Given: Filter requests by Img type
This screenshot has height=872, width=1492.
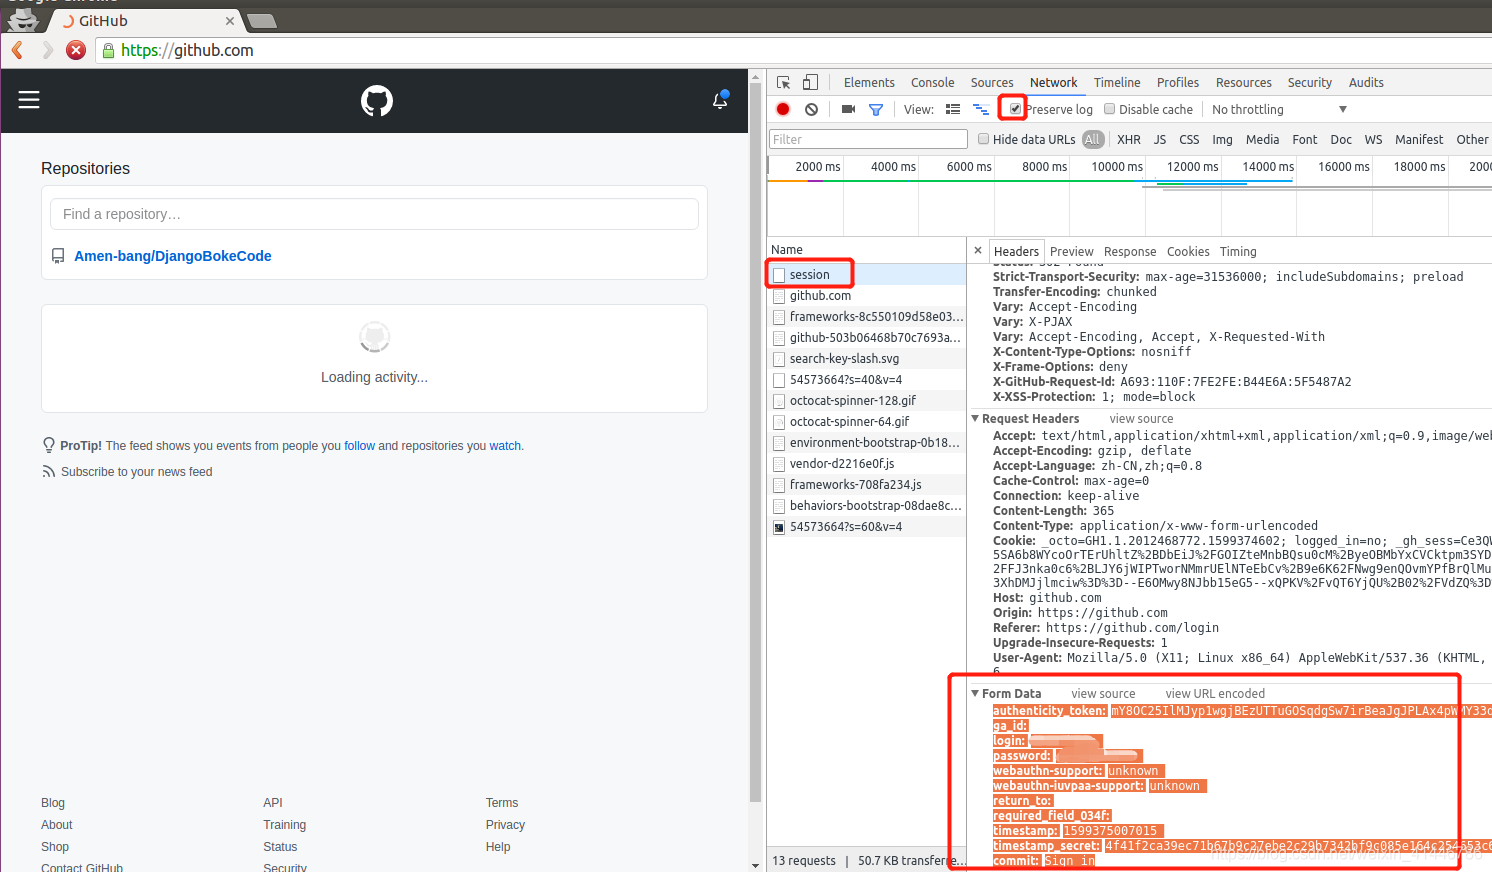Looking at the screenshot, I should 1222,139.
